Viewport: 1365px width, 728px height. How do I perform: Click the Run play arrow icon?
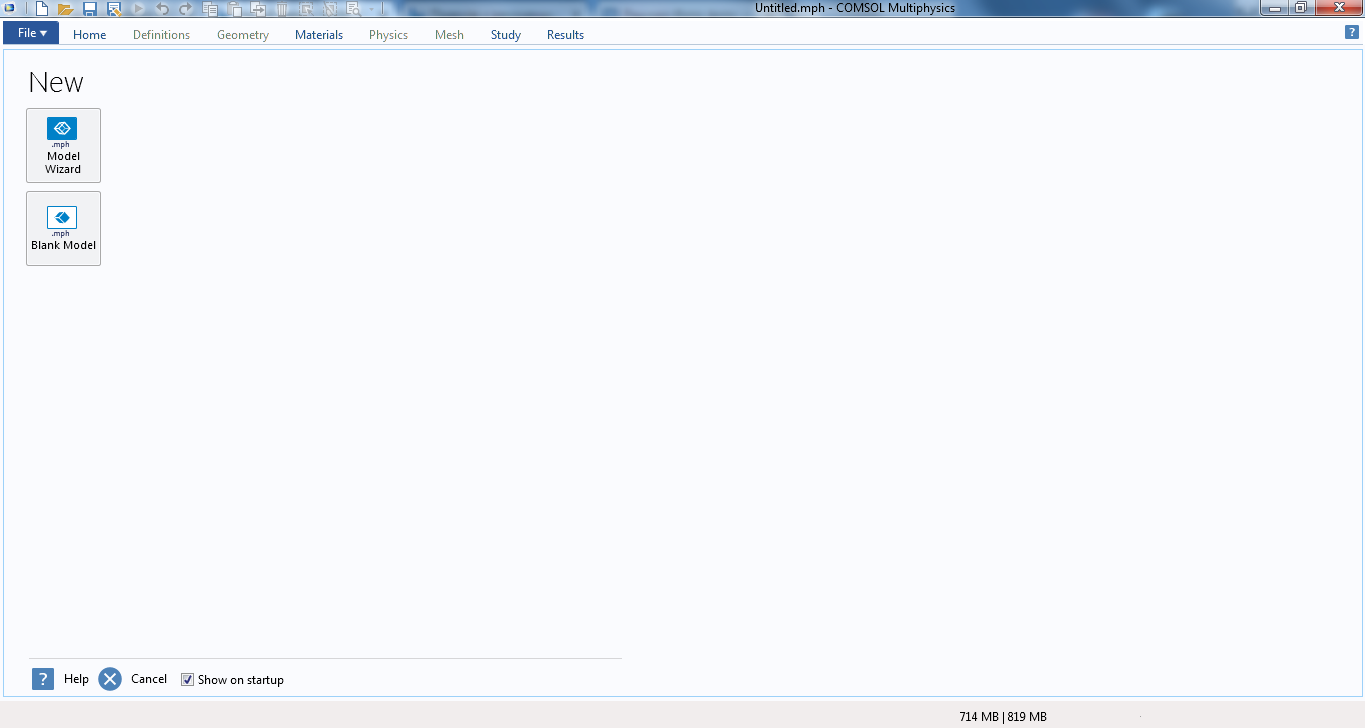tap(138, 9)
